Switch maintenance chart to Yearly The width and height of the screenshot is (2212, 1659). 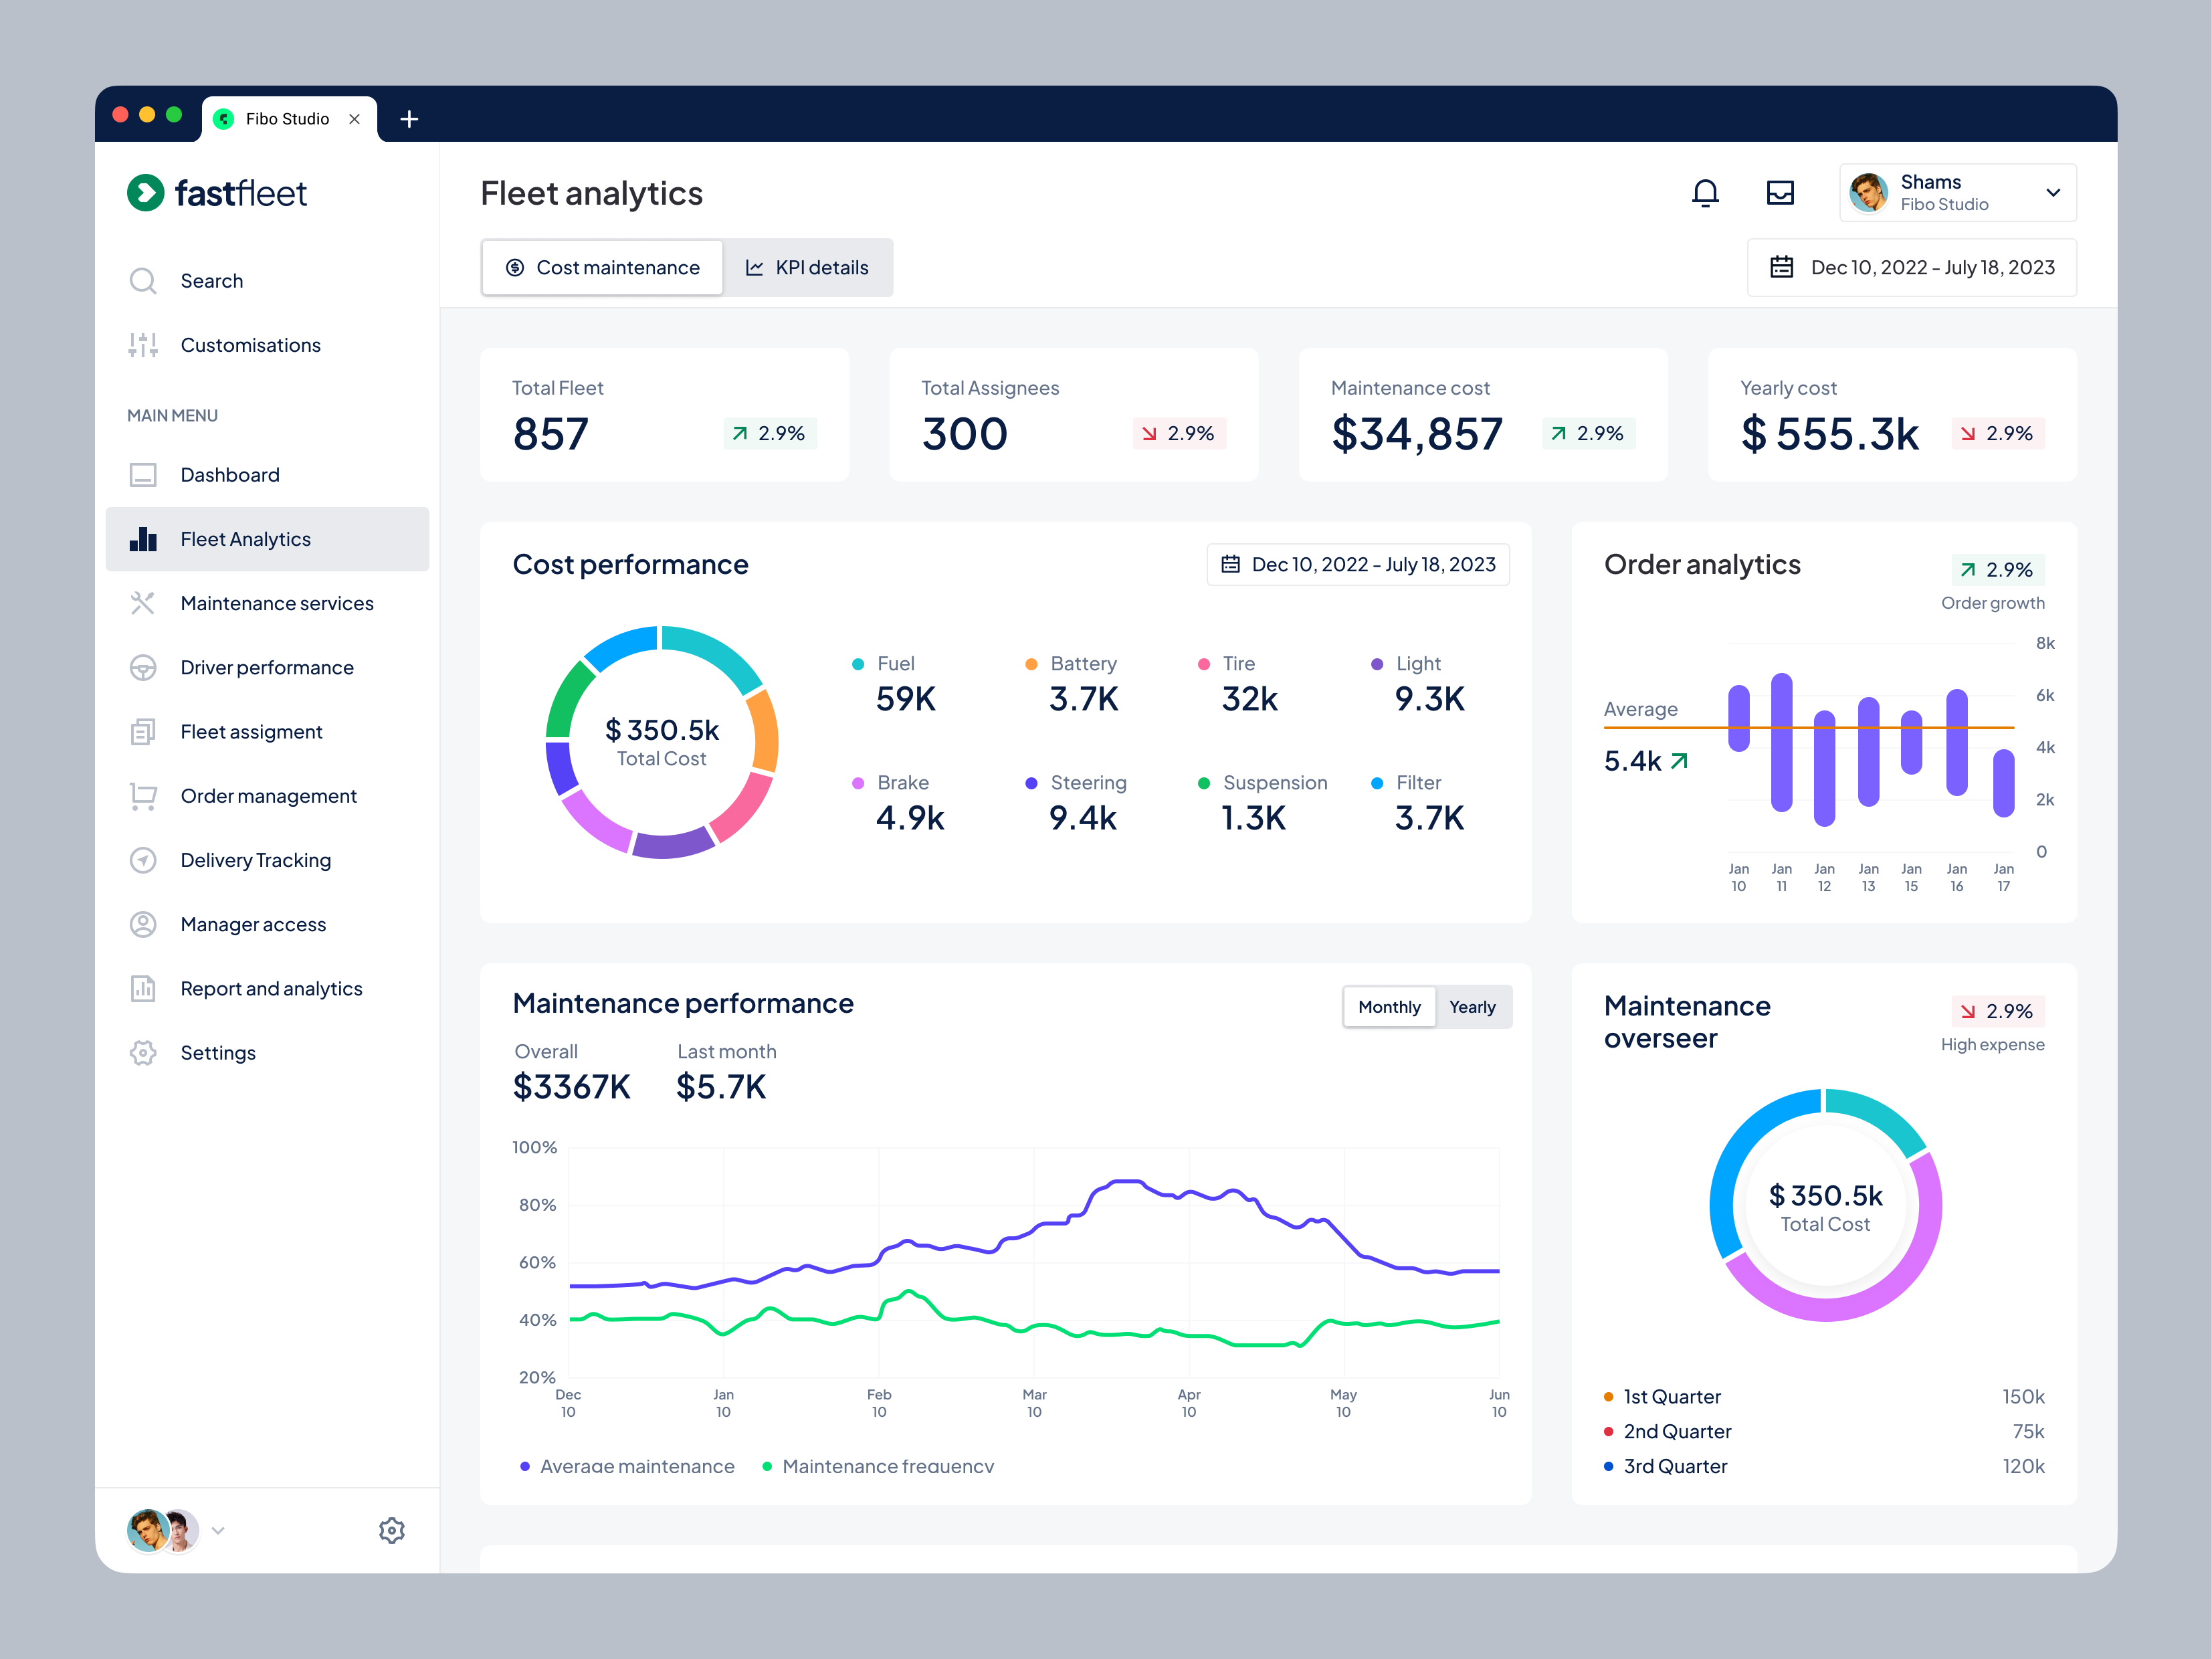point(1472,1007)
